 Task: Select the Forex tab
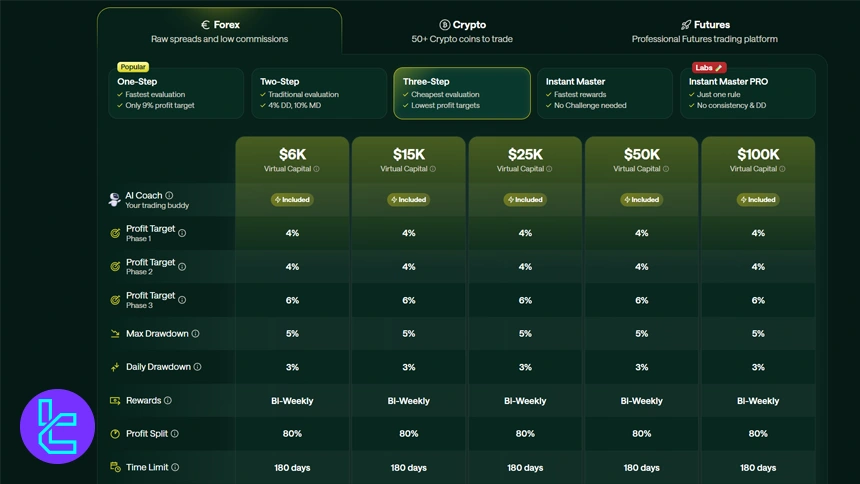point(219,31)
